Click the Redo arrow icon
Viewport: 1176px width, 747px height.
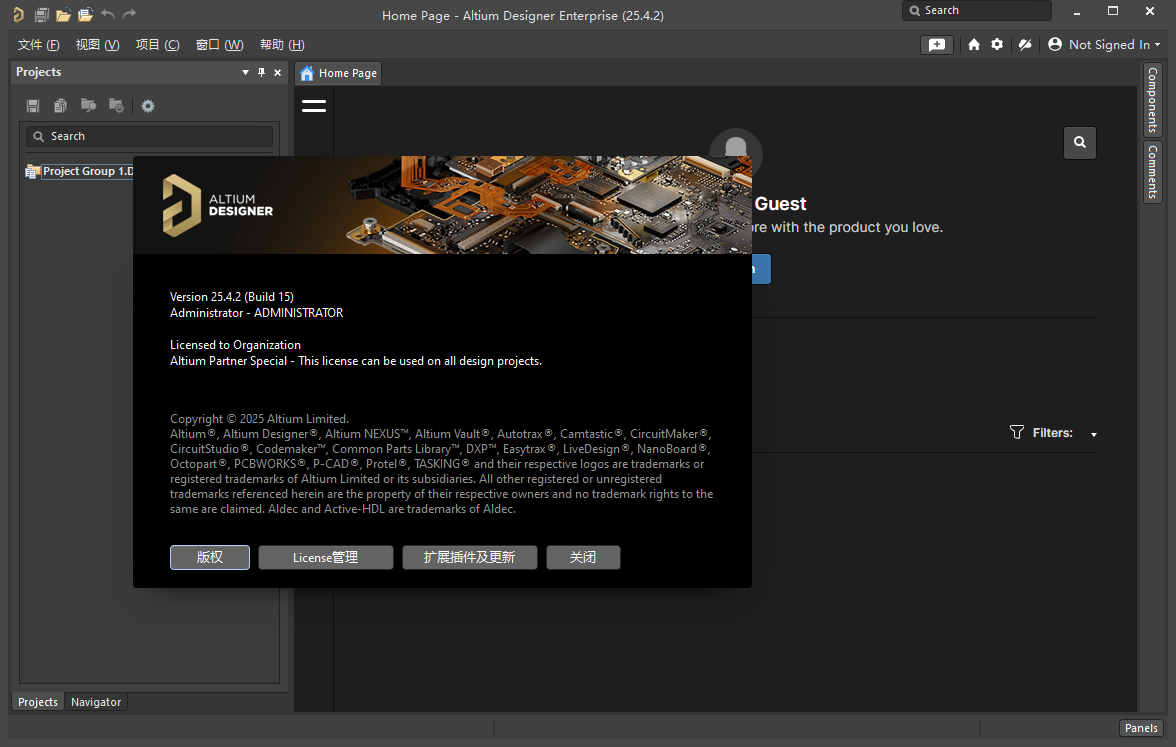coord(130,14)
